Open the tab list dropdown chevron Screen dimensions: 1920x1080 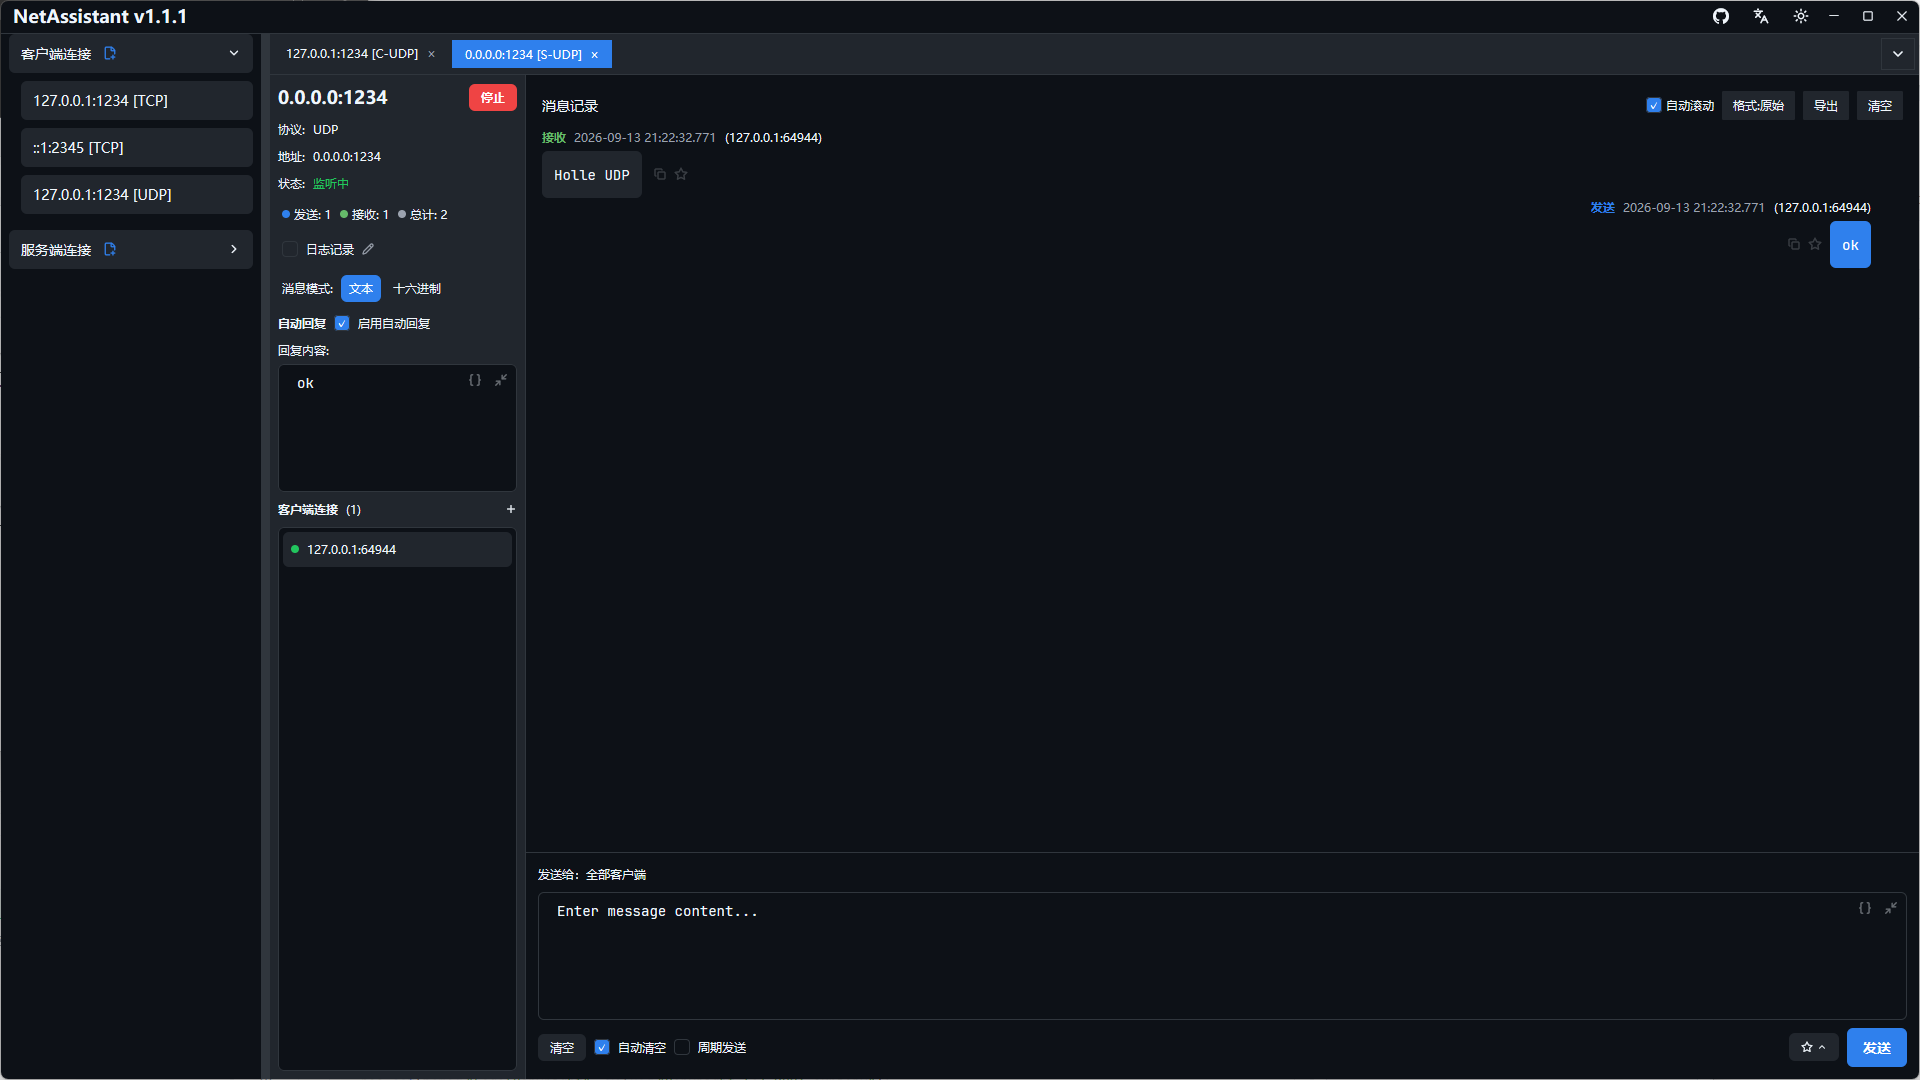tap(1898, 54)
